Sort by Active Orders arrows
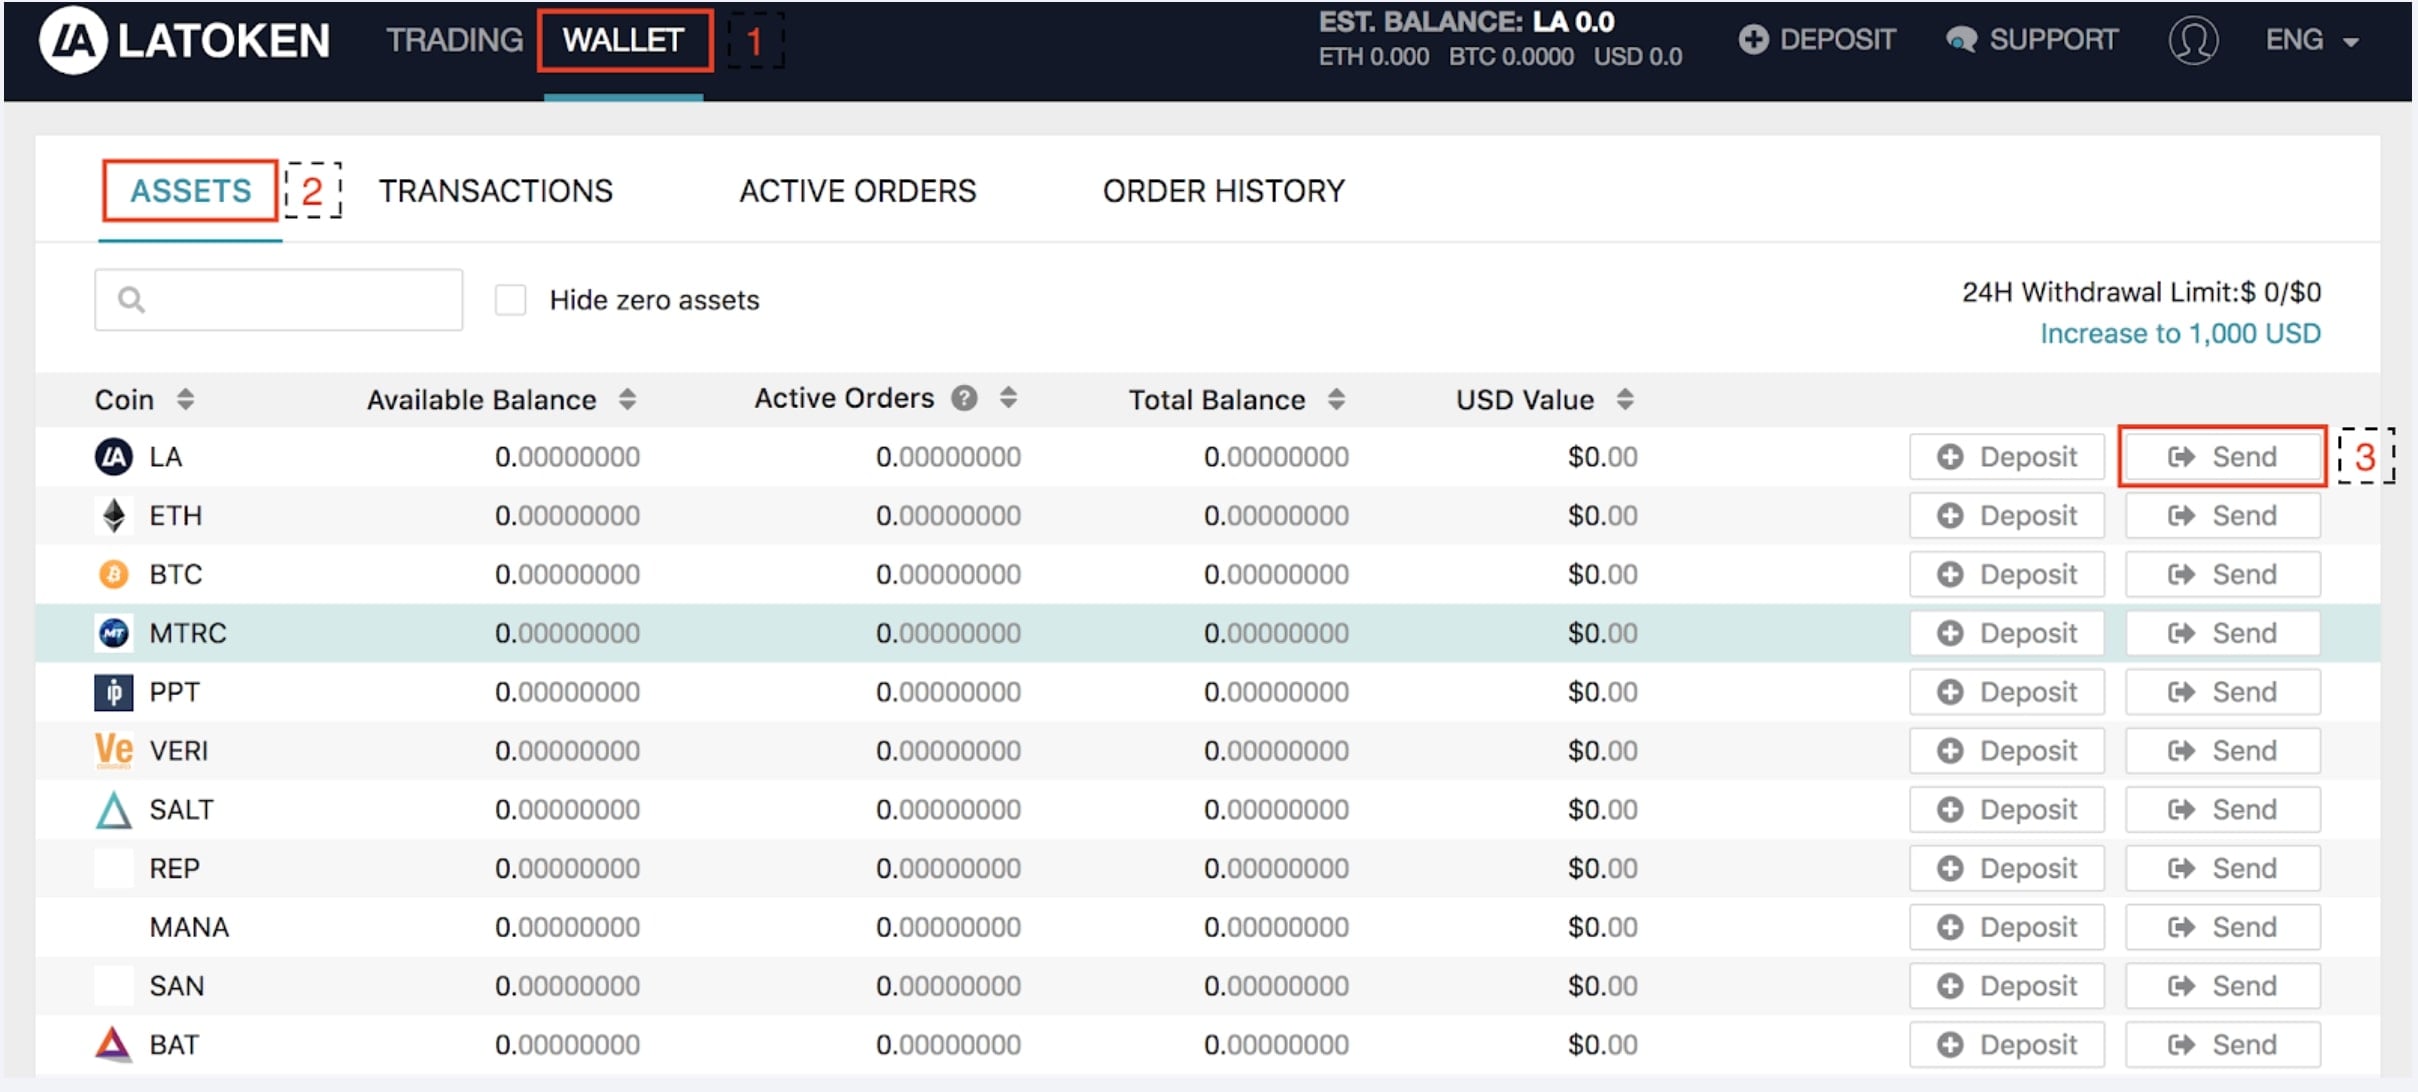The height and width of the screenshot is (1092, 2418). (x=1008, y=398)
